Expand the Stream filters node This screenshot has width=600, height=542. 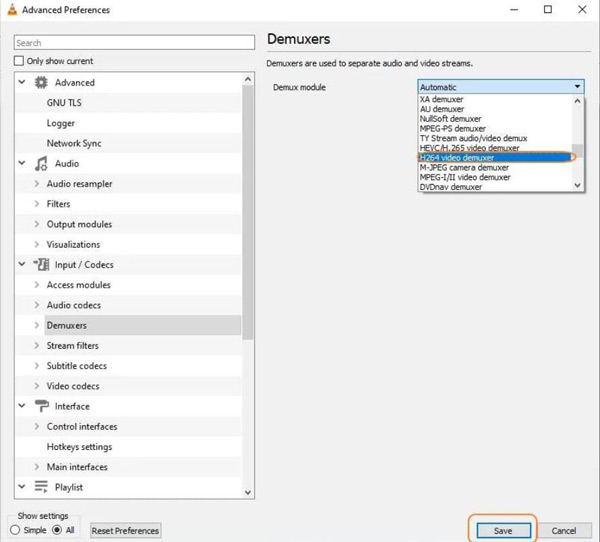[37, 346]
